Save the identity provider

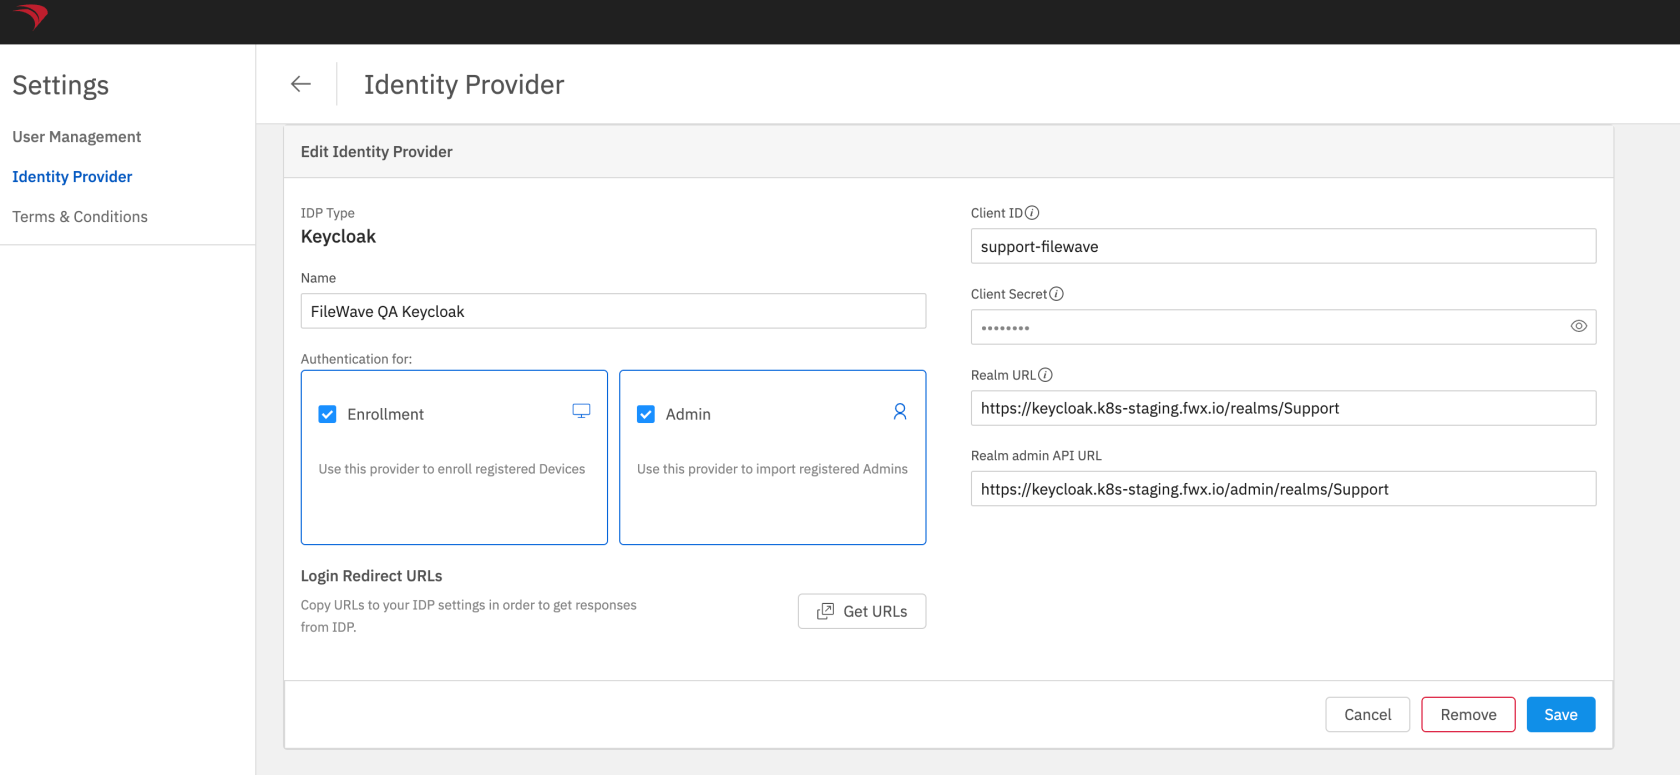[x=1560, y=714]
